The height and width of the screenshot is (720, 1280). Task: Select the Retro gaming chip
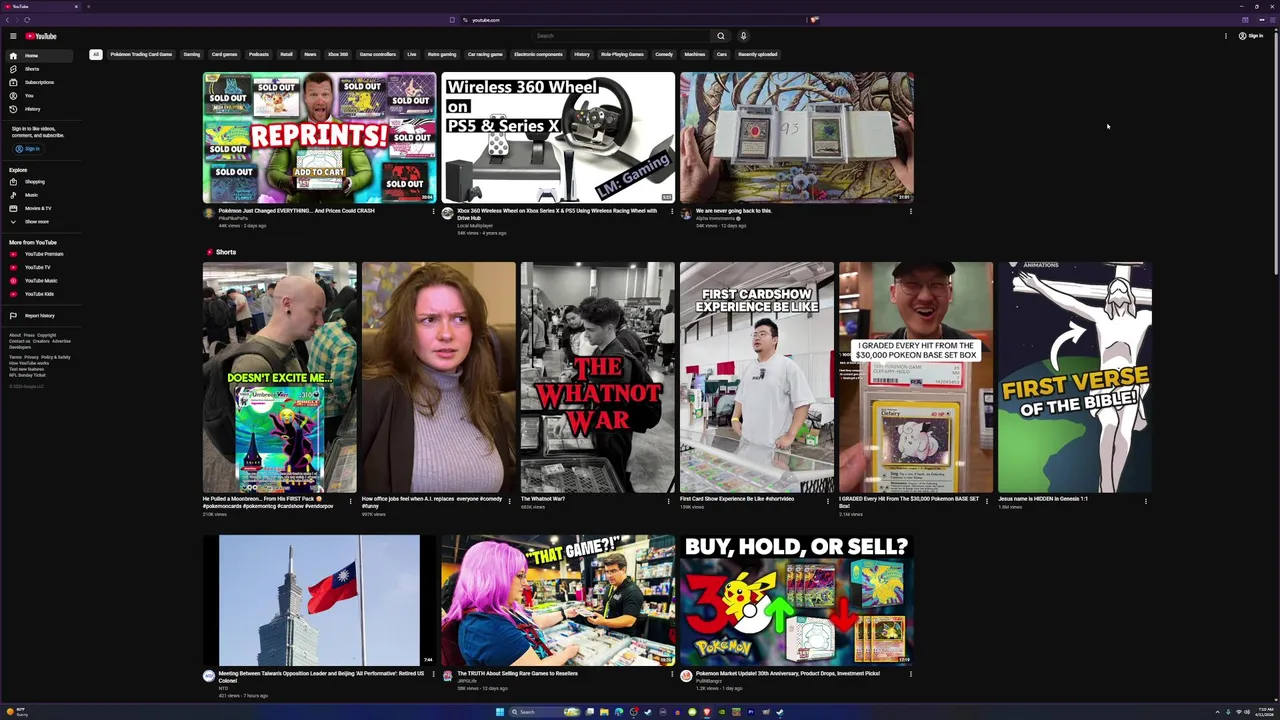pos(442,54)
